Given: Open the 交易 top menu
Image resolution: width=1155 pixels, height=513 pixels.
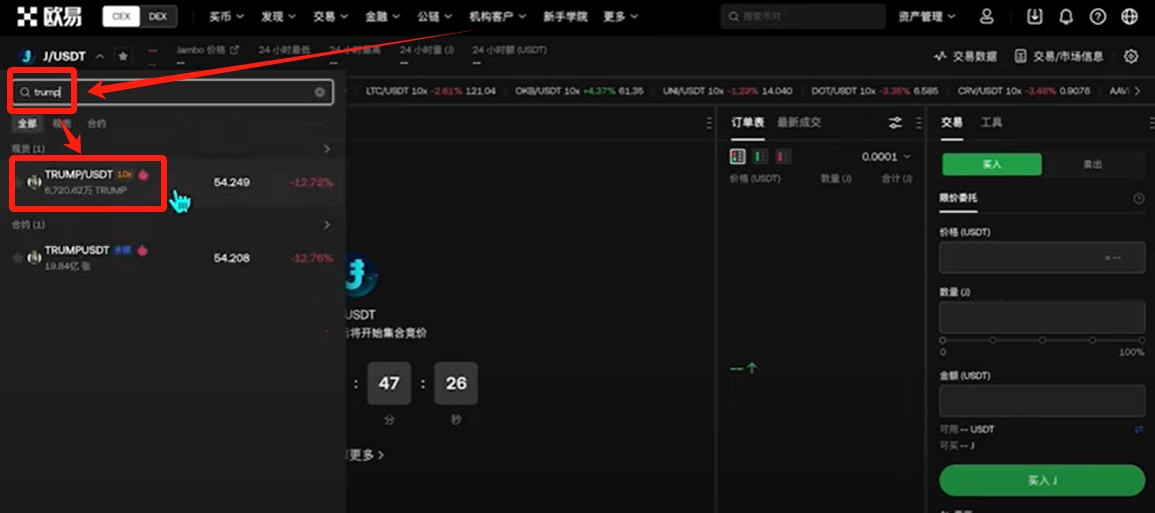Looking at the screenshot, I should pos(330,16).
